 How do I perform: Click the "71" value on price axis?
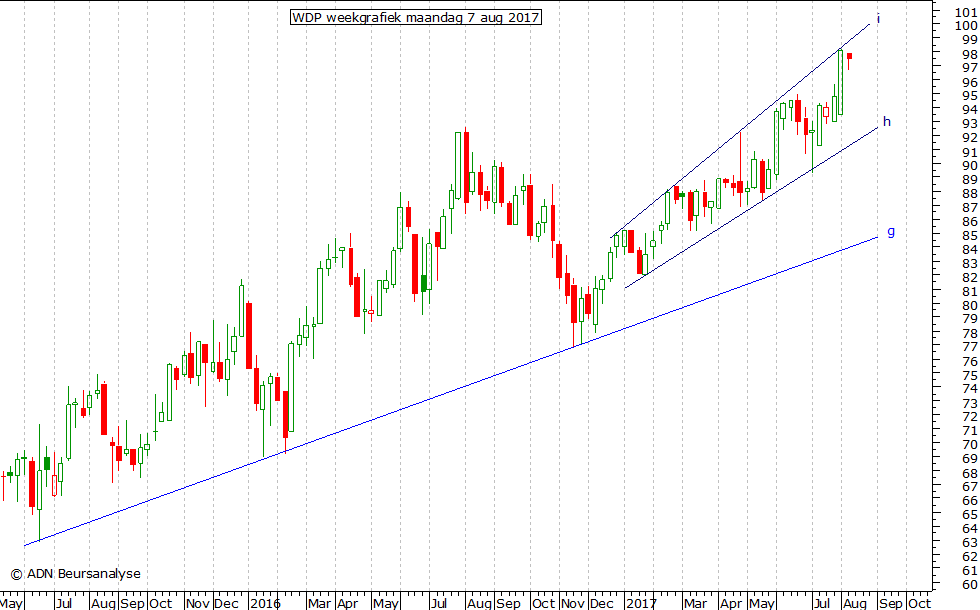tap(970, 431)
